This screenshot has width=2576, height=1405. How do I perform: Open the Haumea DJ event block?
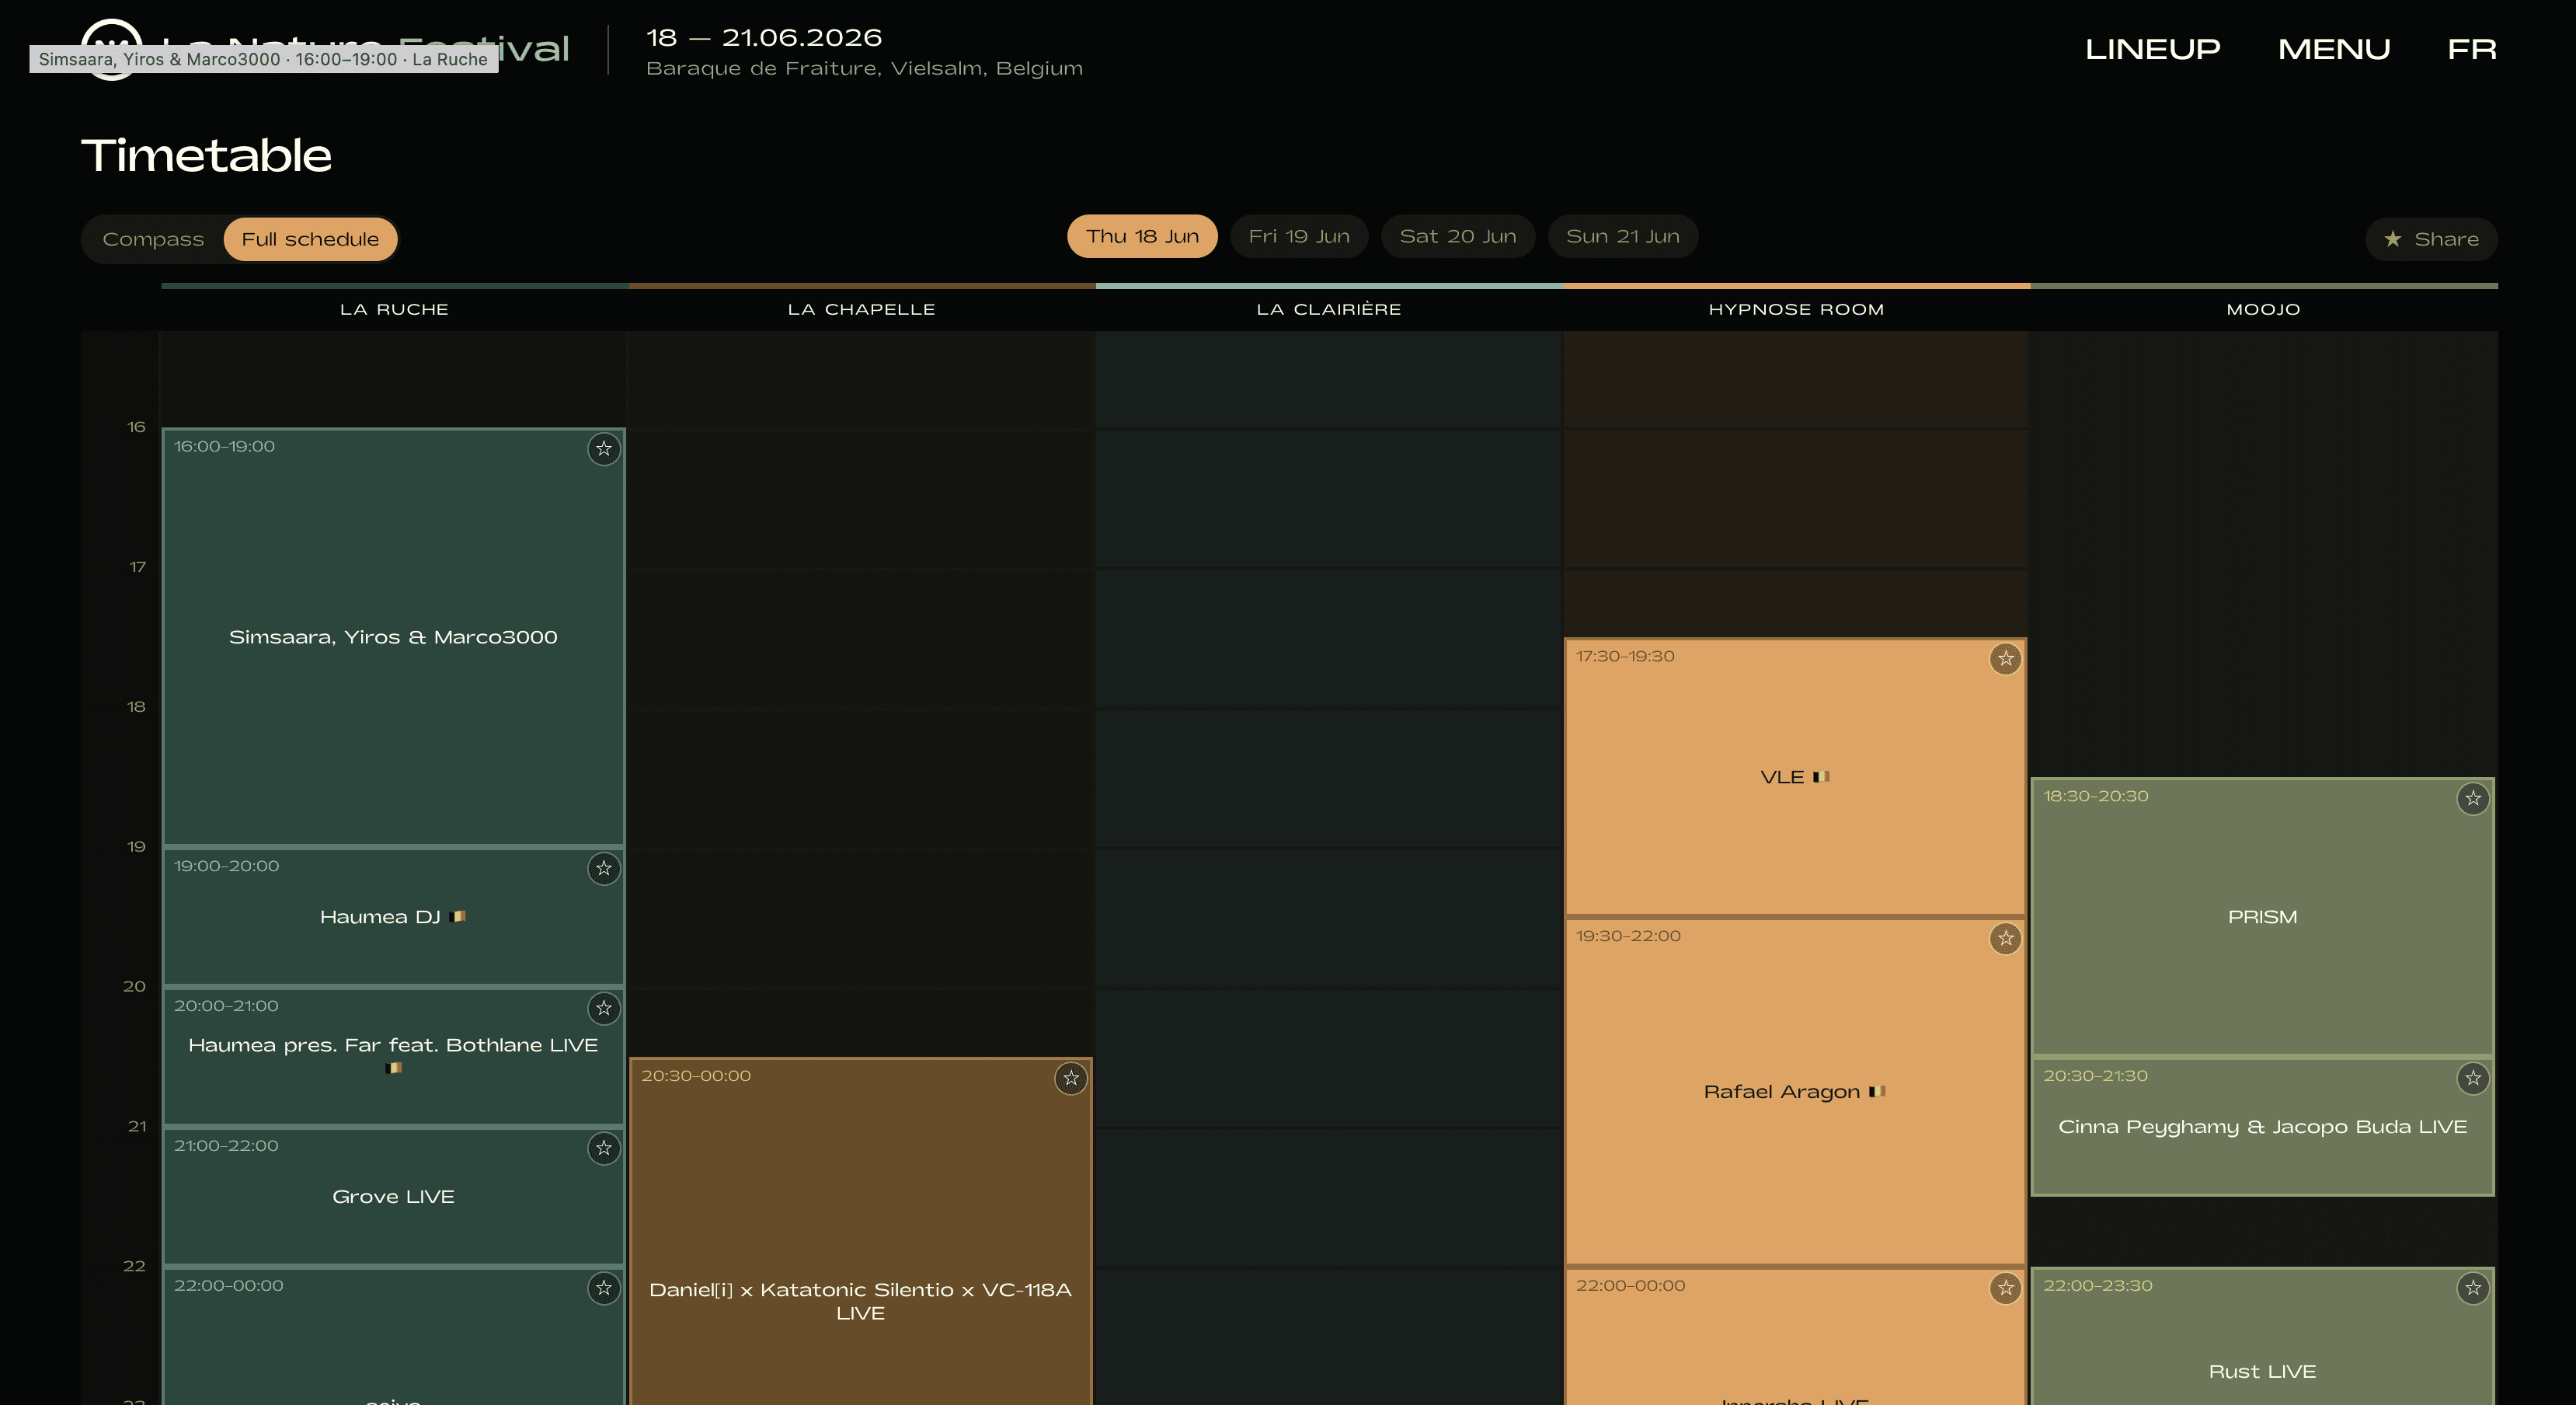(x=393, y=917)
